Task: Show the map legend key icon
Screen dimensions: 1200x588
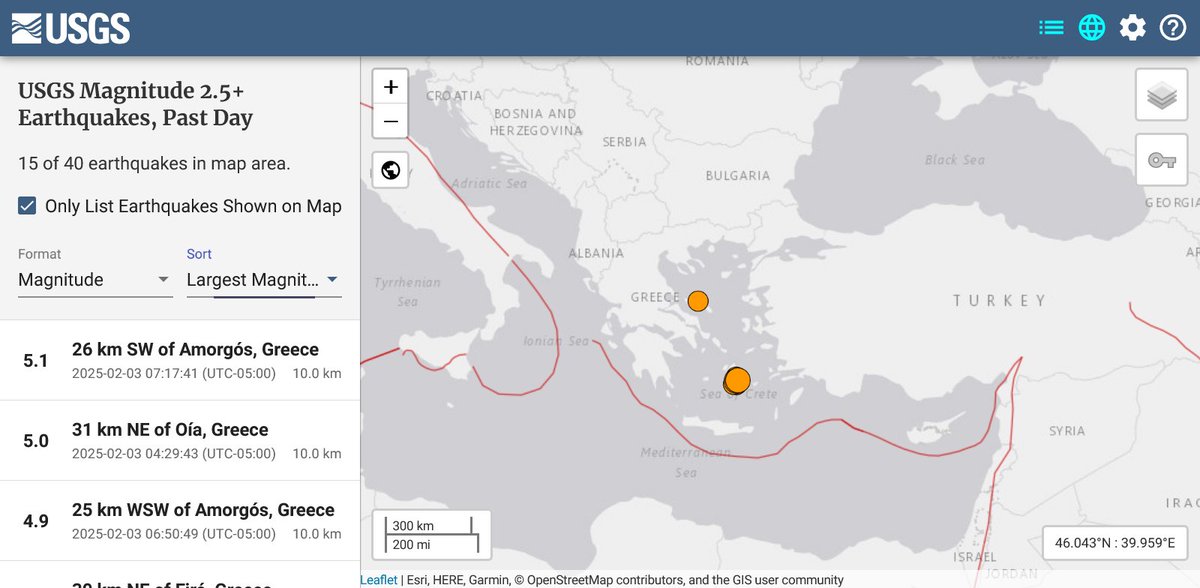Action: 1160,160
